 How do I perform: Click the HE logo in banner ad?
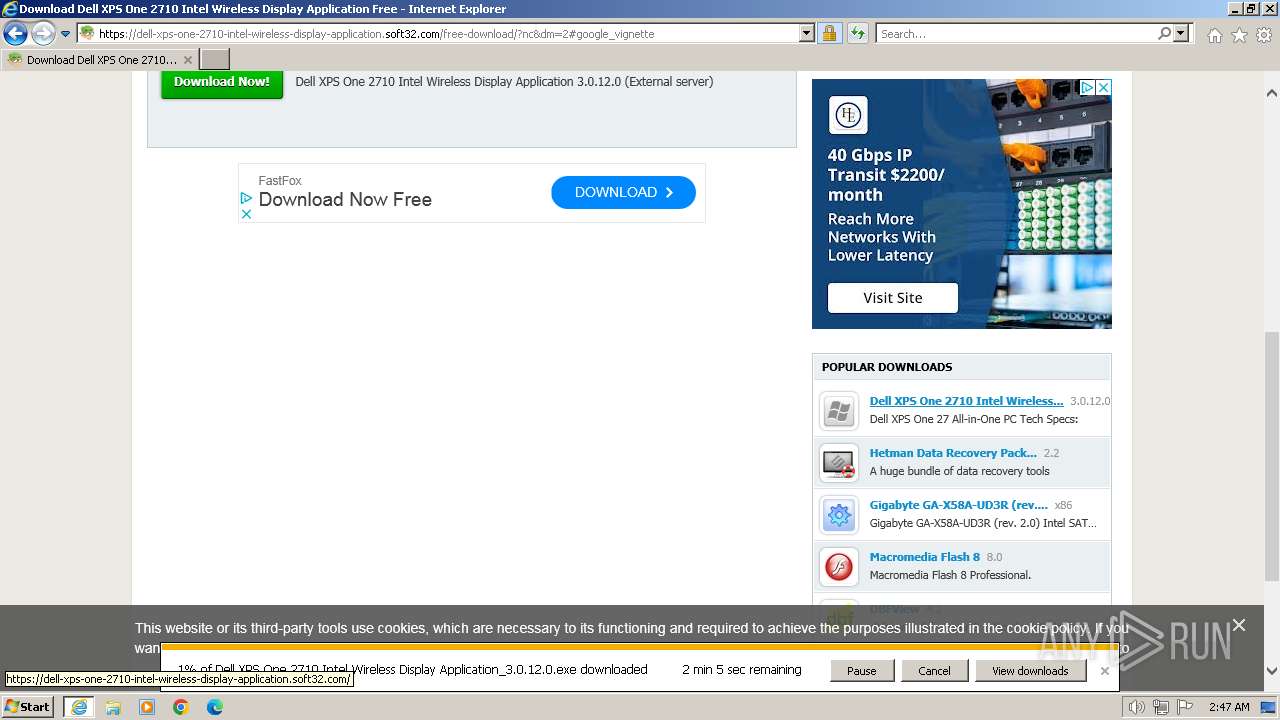848,115
